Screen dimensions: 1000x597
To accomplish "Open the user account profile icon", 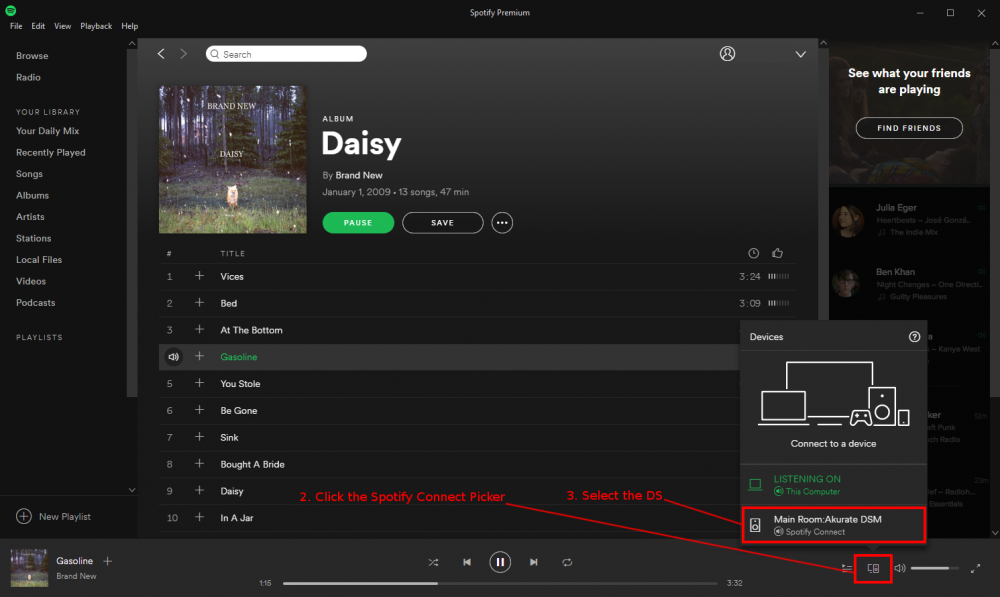I will click(x=727, y=54).
